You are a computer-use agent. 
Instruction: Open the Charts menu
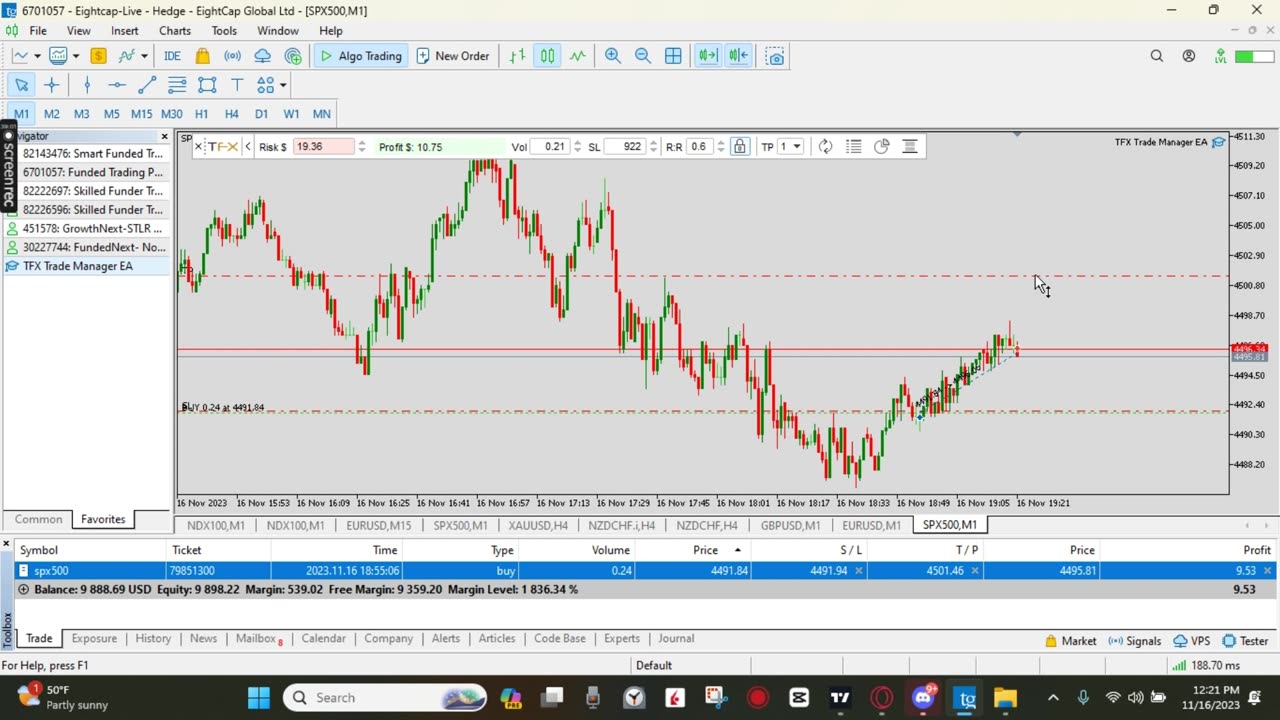pos(175,31)
